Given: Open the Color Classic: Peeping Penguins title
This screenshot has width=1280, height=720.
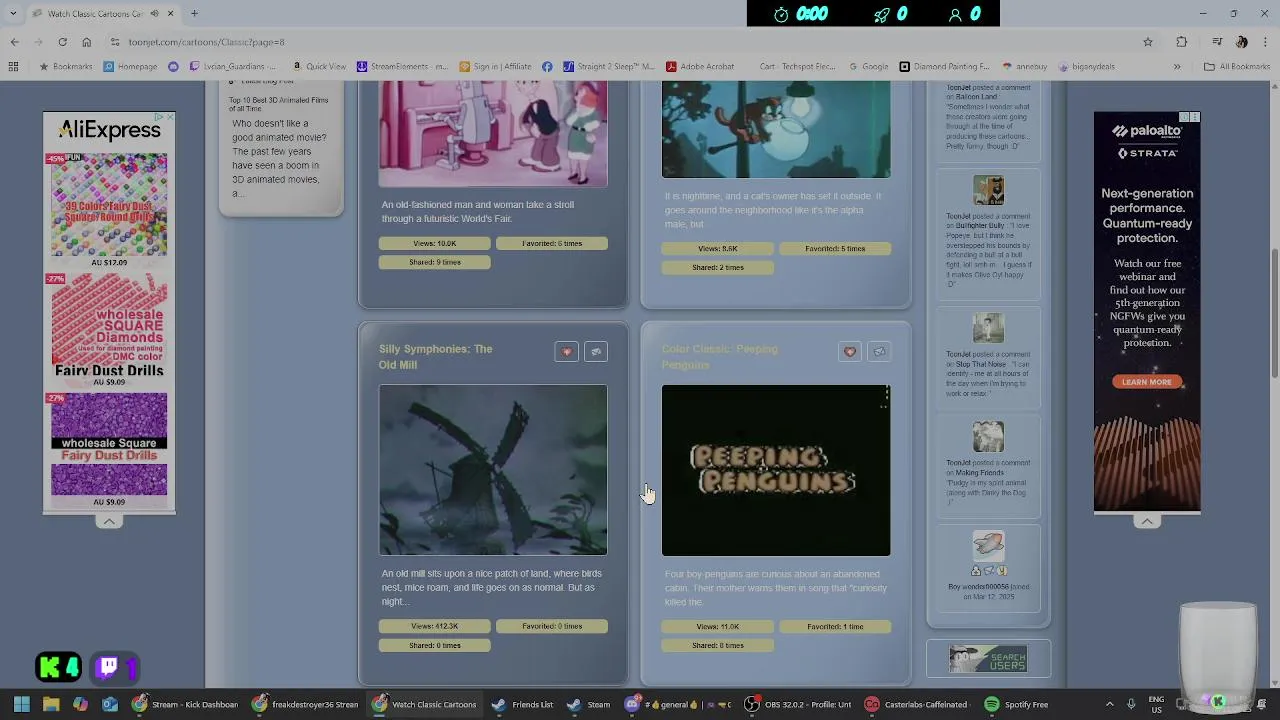Looking at the screenshot, I should [x=719, y=357].
